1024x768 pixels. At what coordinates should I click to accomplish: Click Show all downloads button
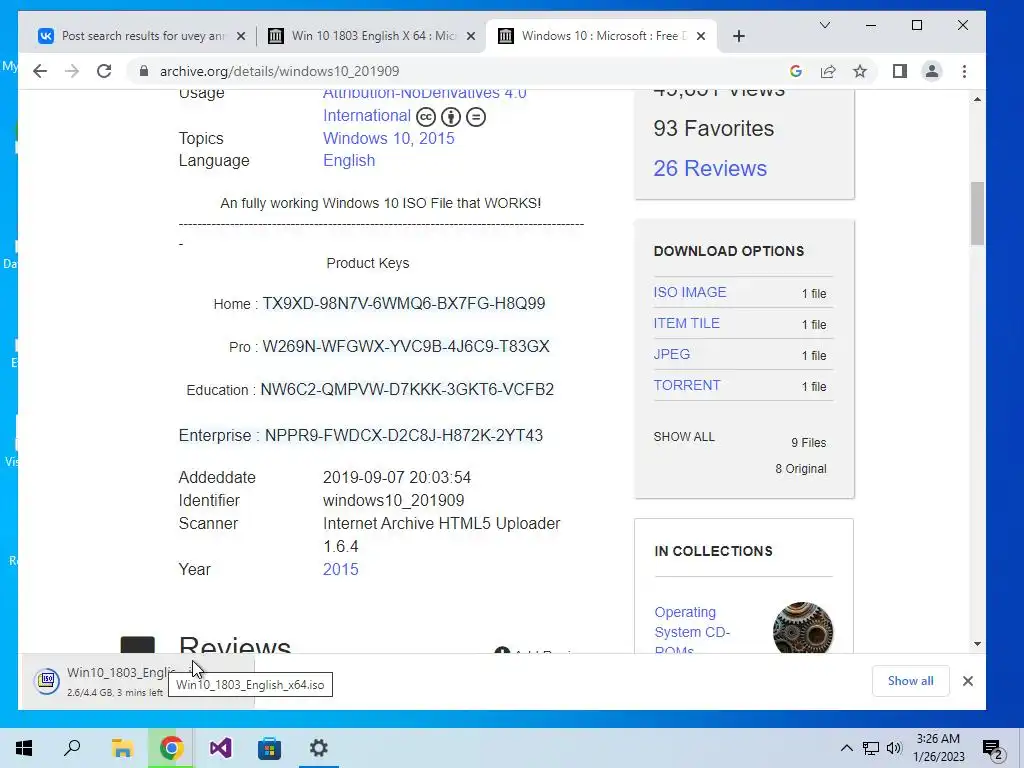click(910, 681)
